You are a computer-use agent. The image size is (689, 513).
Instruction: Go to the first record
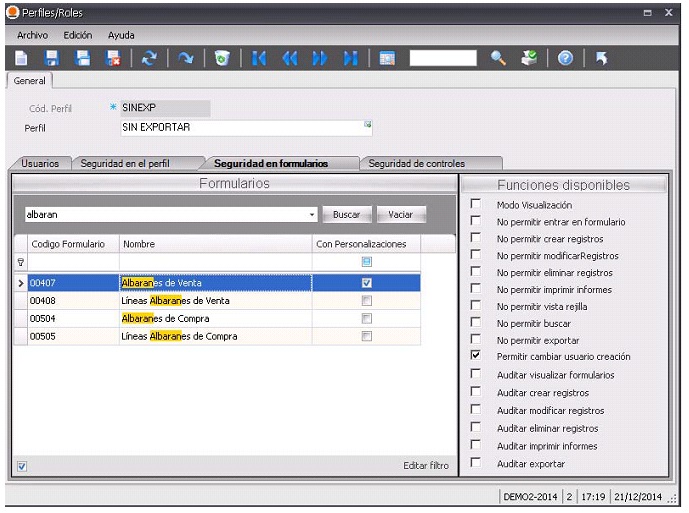click(259, 59)
